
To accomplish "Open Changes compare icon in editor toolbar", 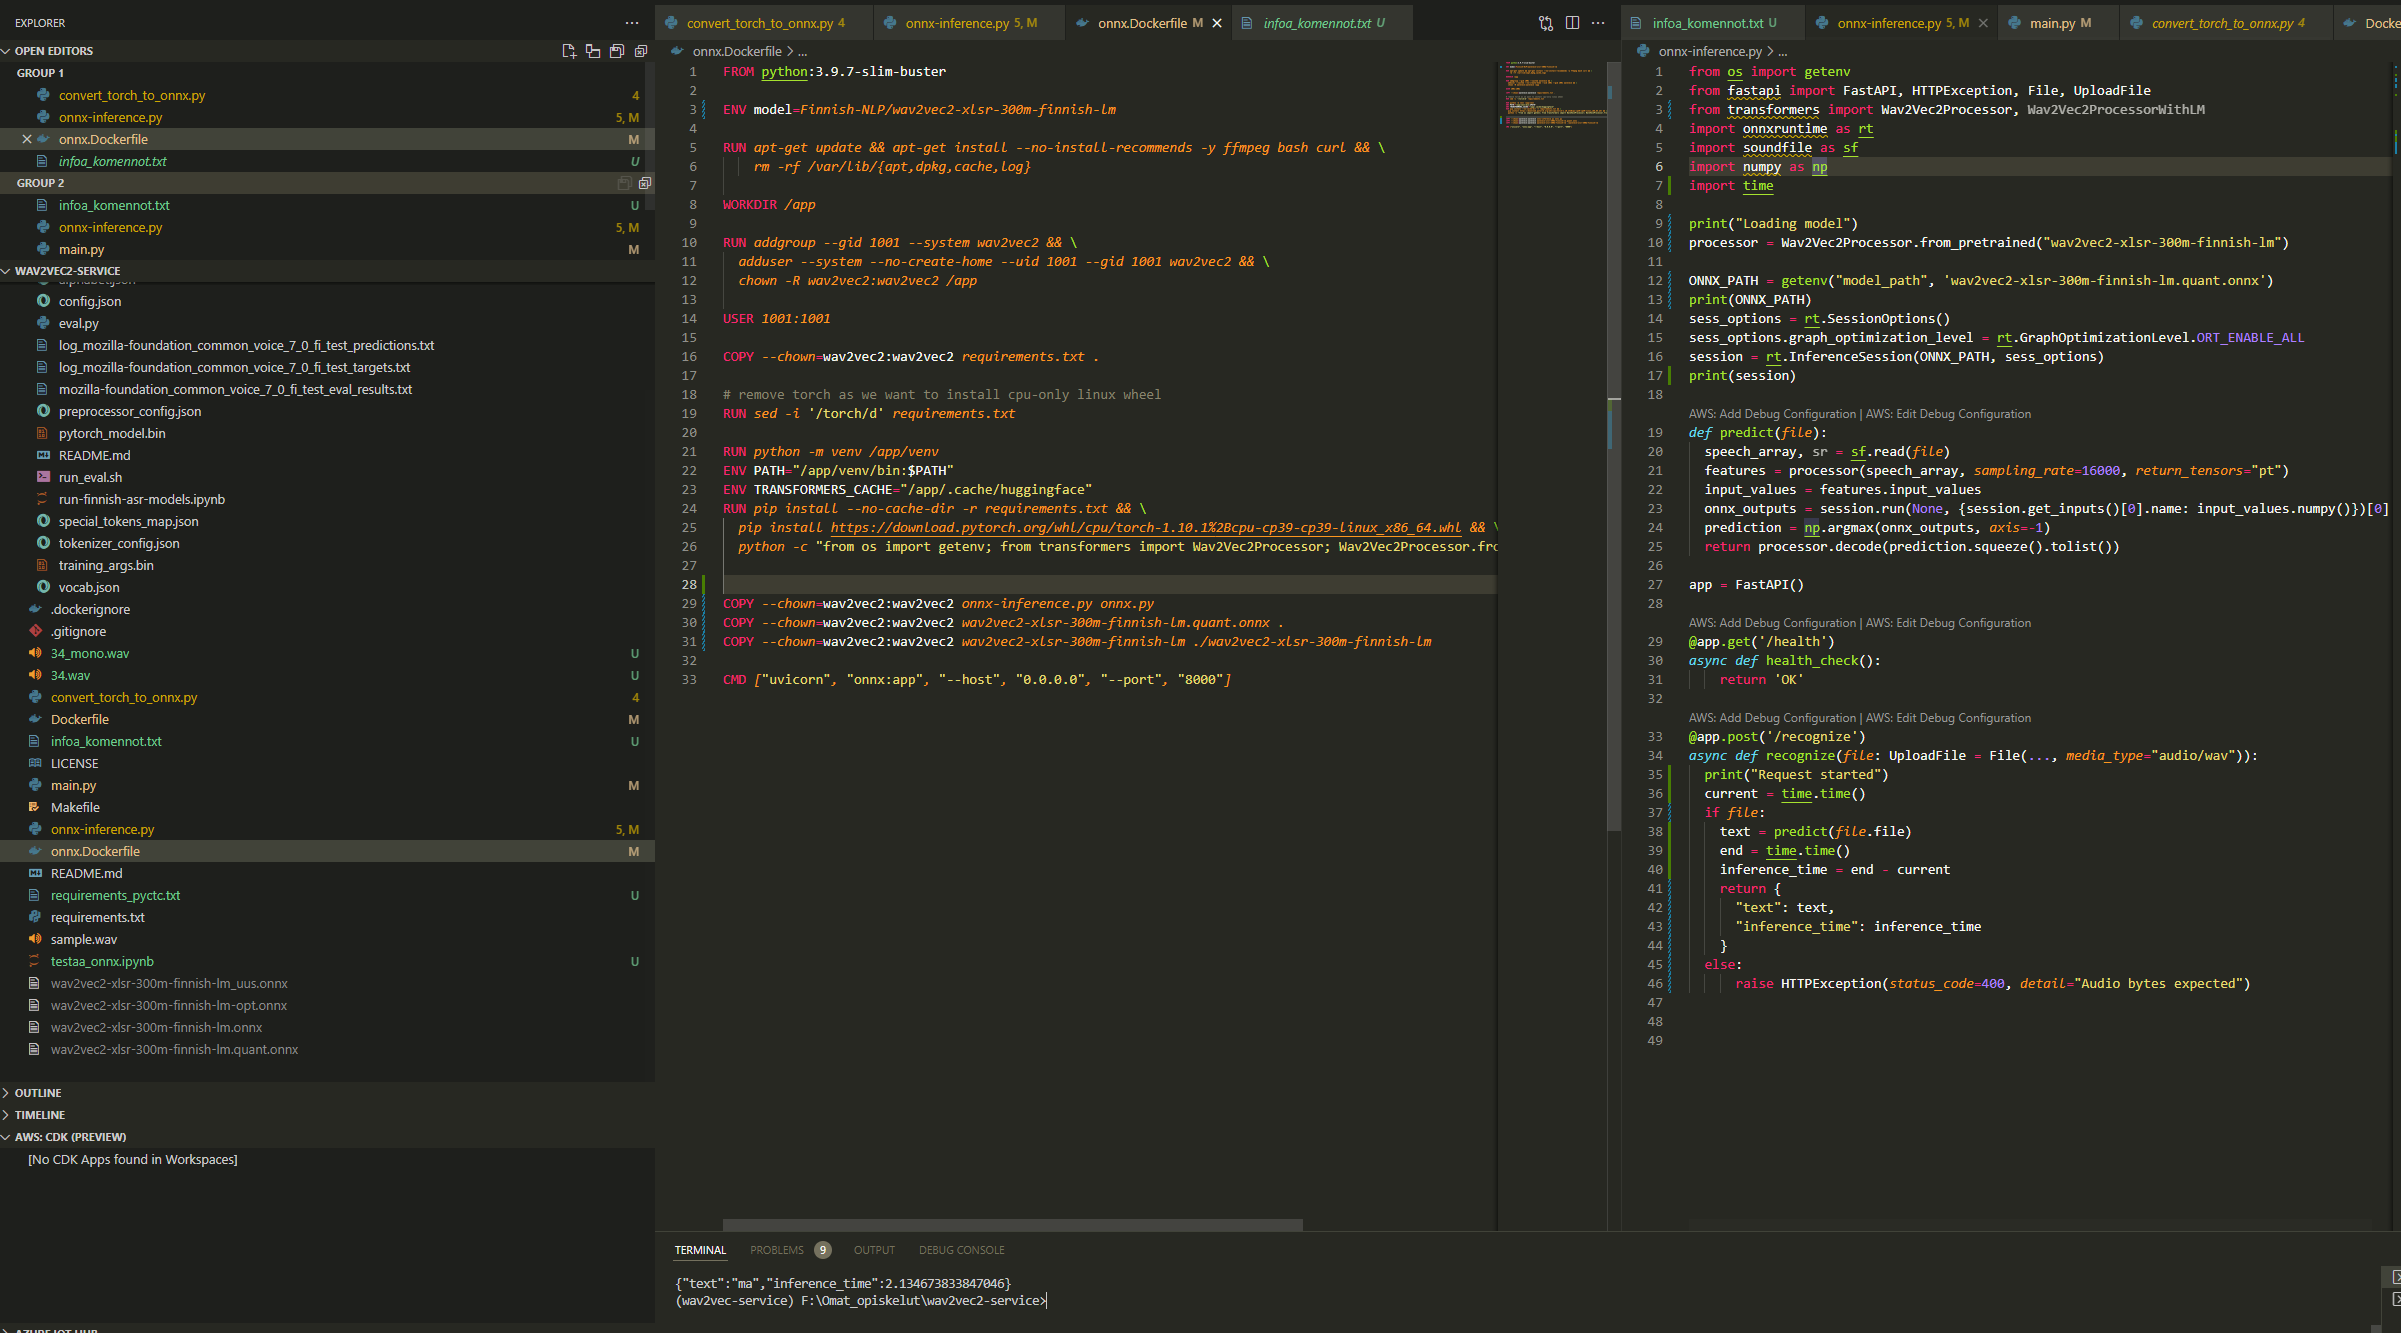I will click(x=1546, y=23).
